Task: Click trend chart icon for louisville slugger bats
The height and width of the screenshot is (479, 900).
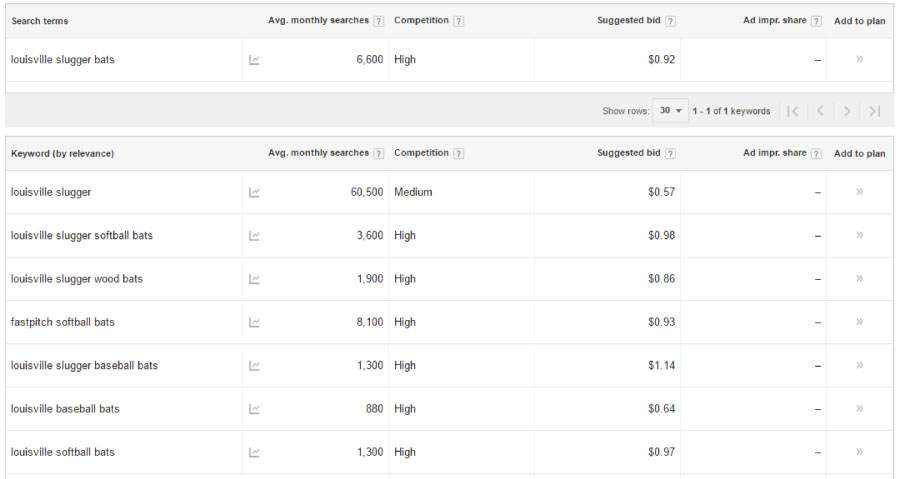Action: pyautogui.click(x=254, y=60)
